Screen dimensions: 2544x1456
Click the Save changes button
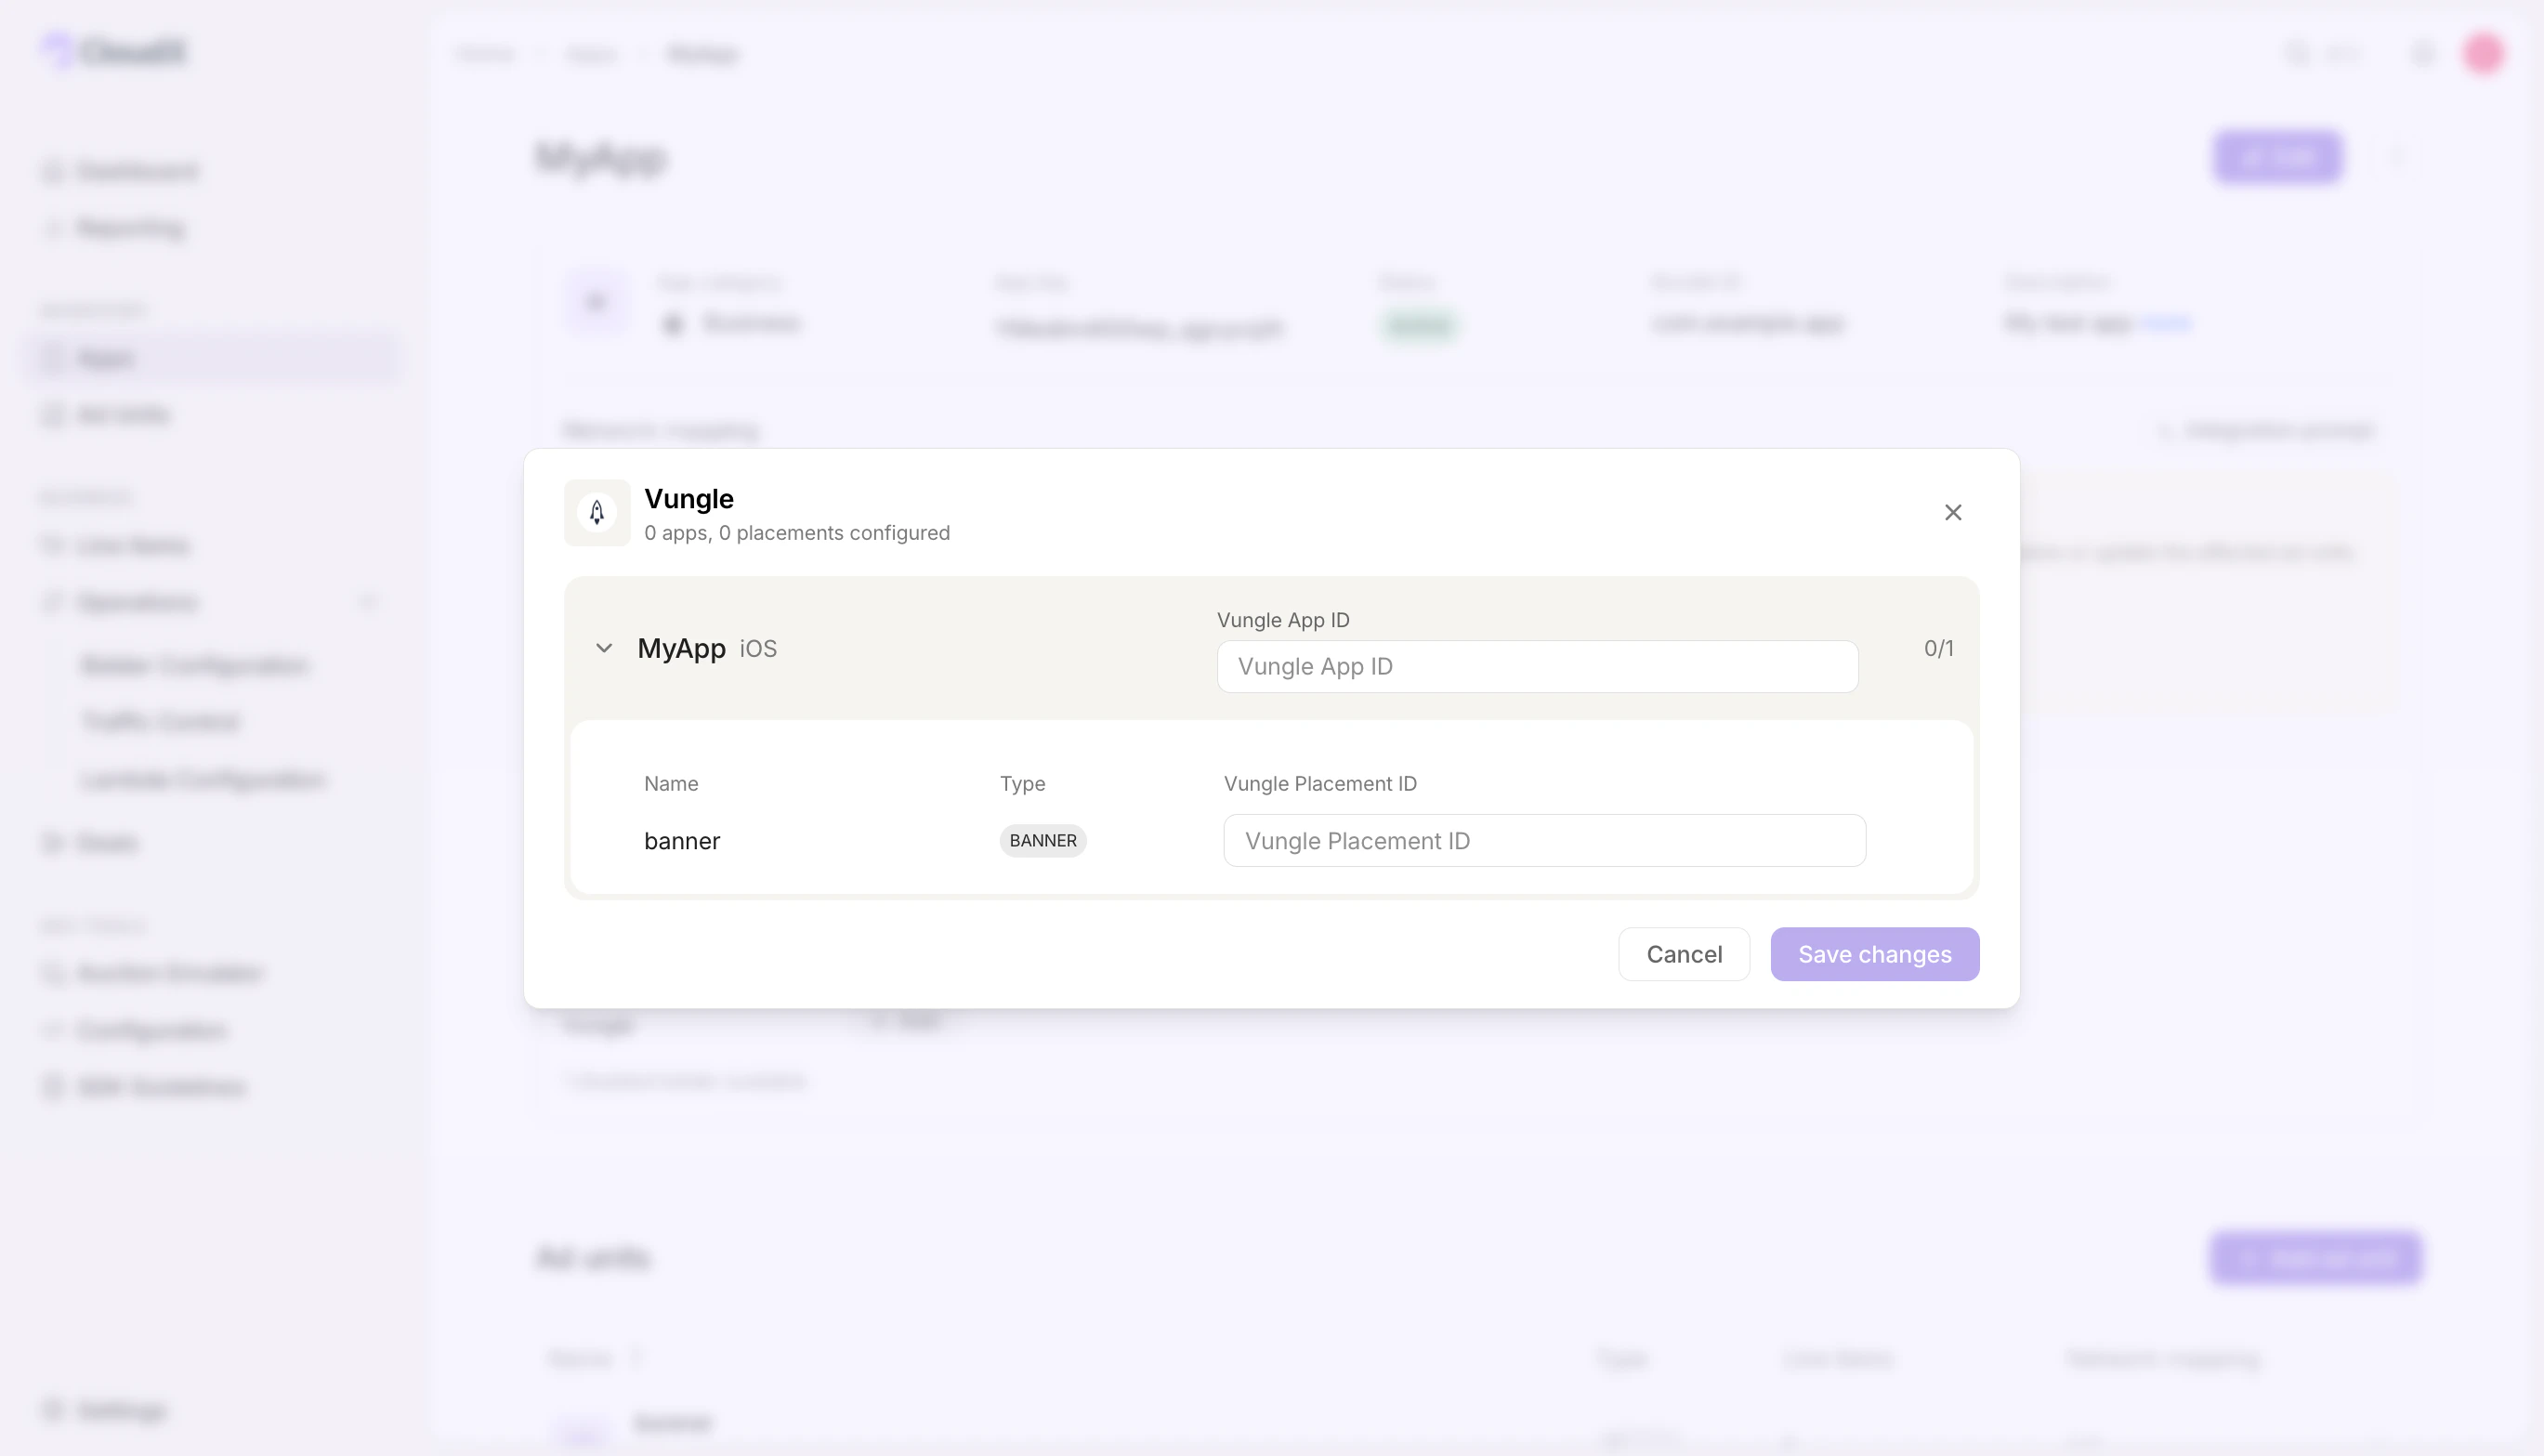click(x=1874, y=954)
